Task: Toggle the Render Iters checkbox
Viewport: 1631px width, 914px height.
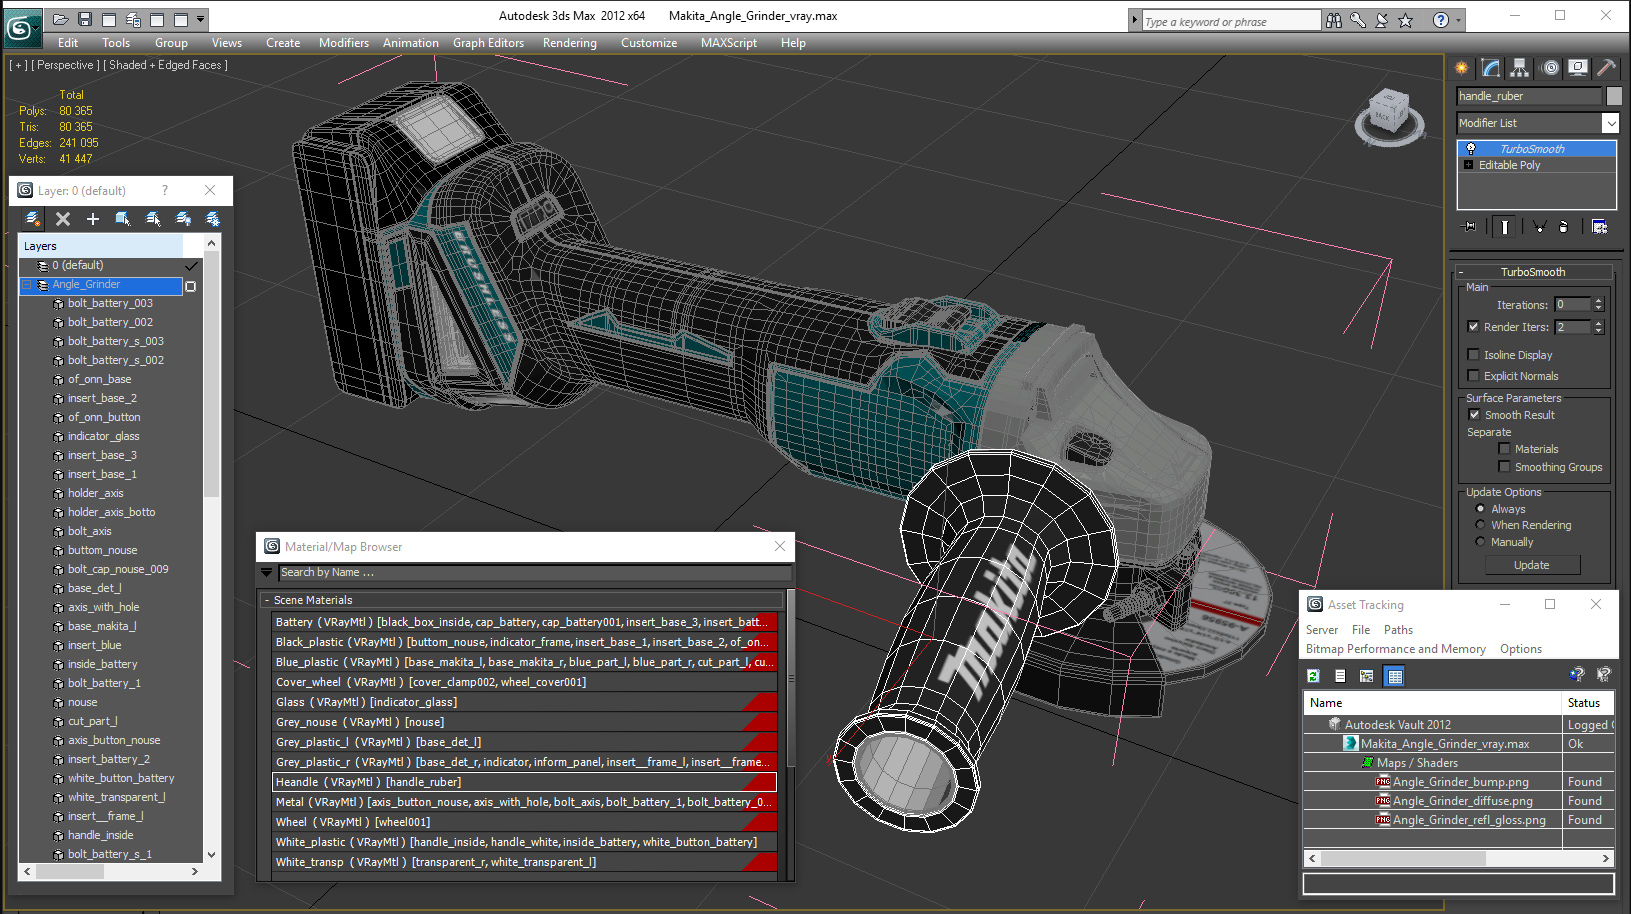Action: 1473,327
